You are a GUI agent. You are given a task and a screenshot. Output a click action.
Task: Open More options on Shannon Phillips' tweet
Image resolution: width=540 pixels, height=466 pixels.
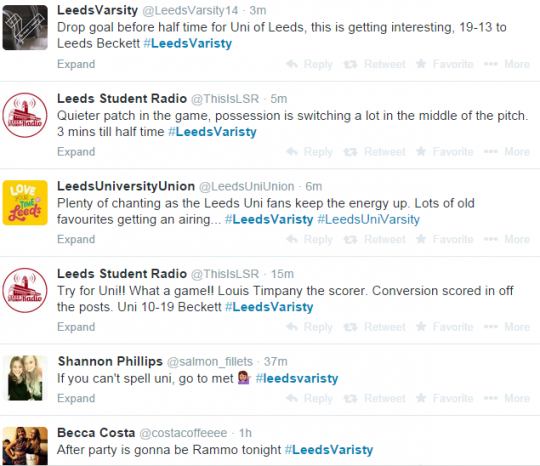(x=507, y=398)
